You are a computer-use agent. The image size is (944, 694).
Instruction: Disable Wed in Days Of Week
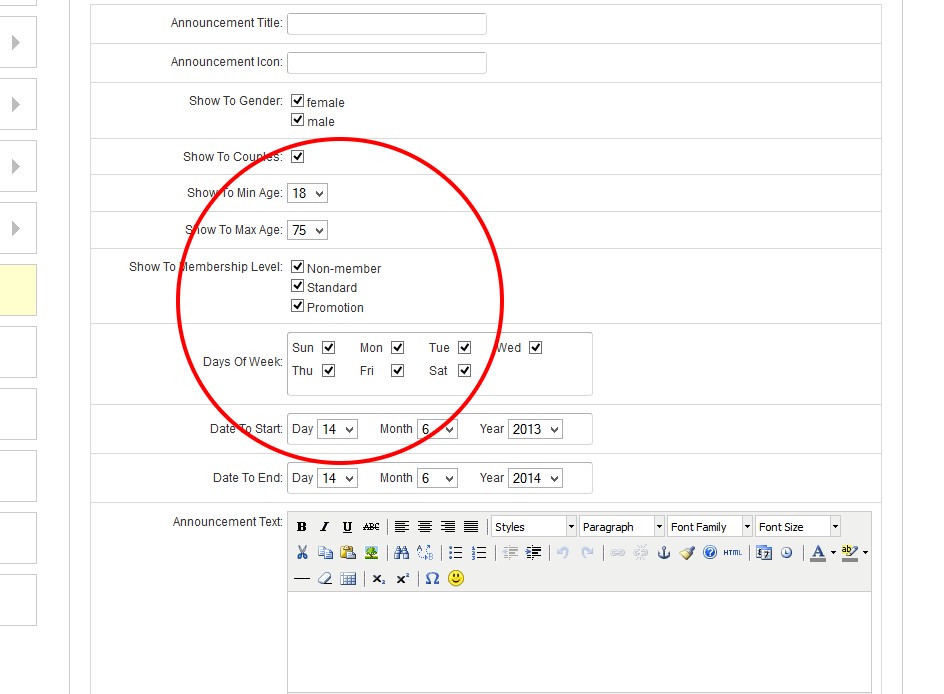point(535,348)
